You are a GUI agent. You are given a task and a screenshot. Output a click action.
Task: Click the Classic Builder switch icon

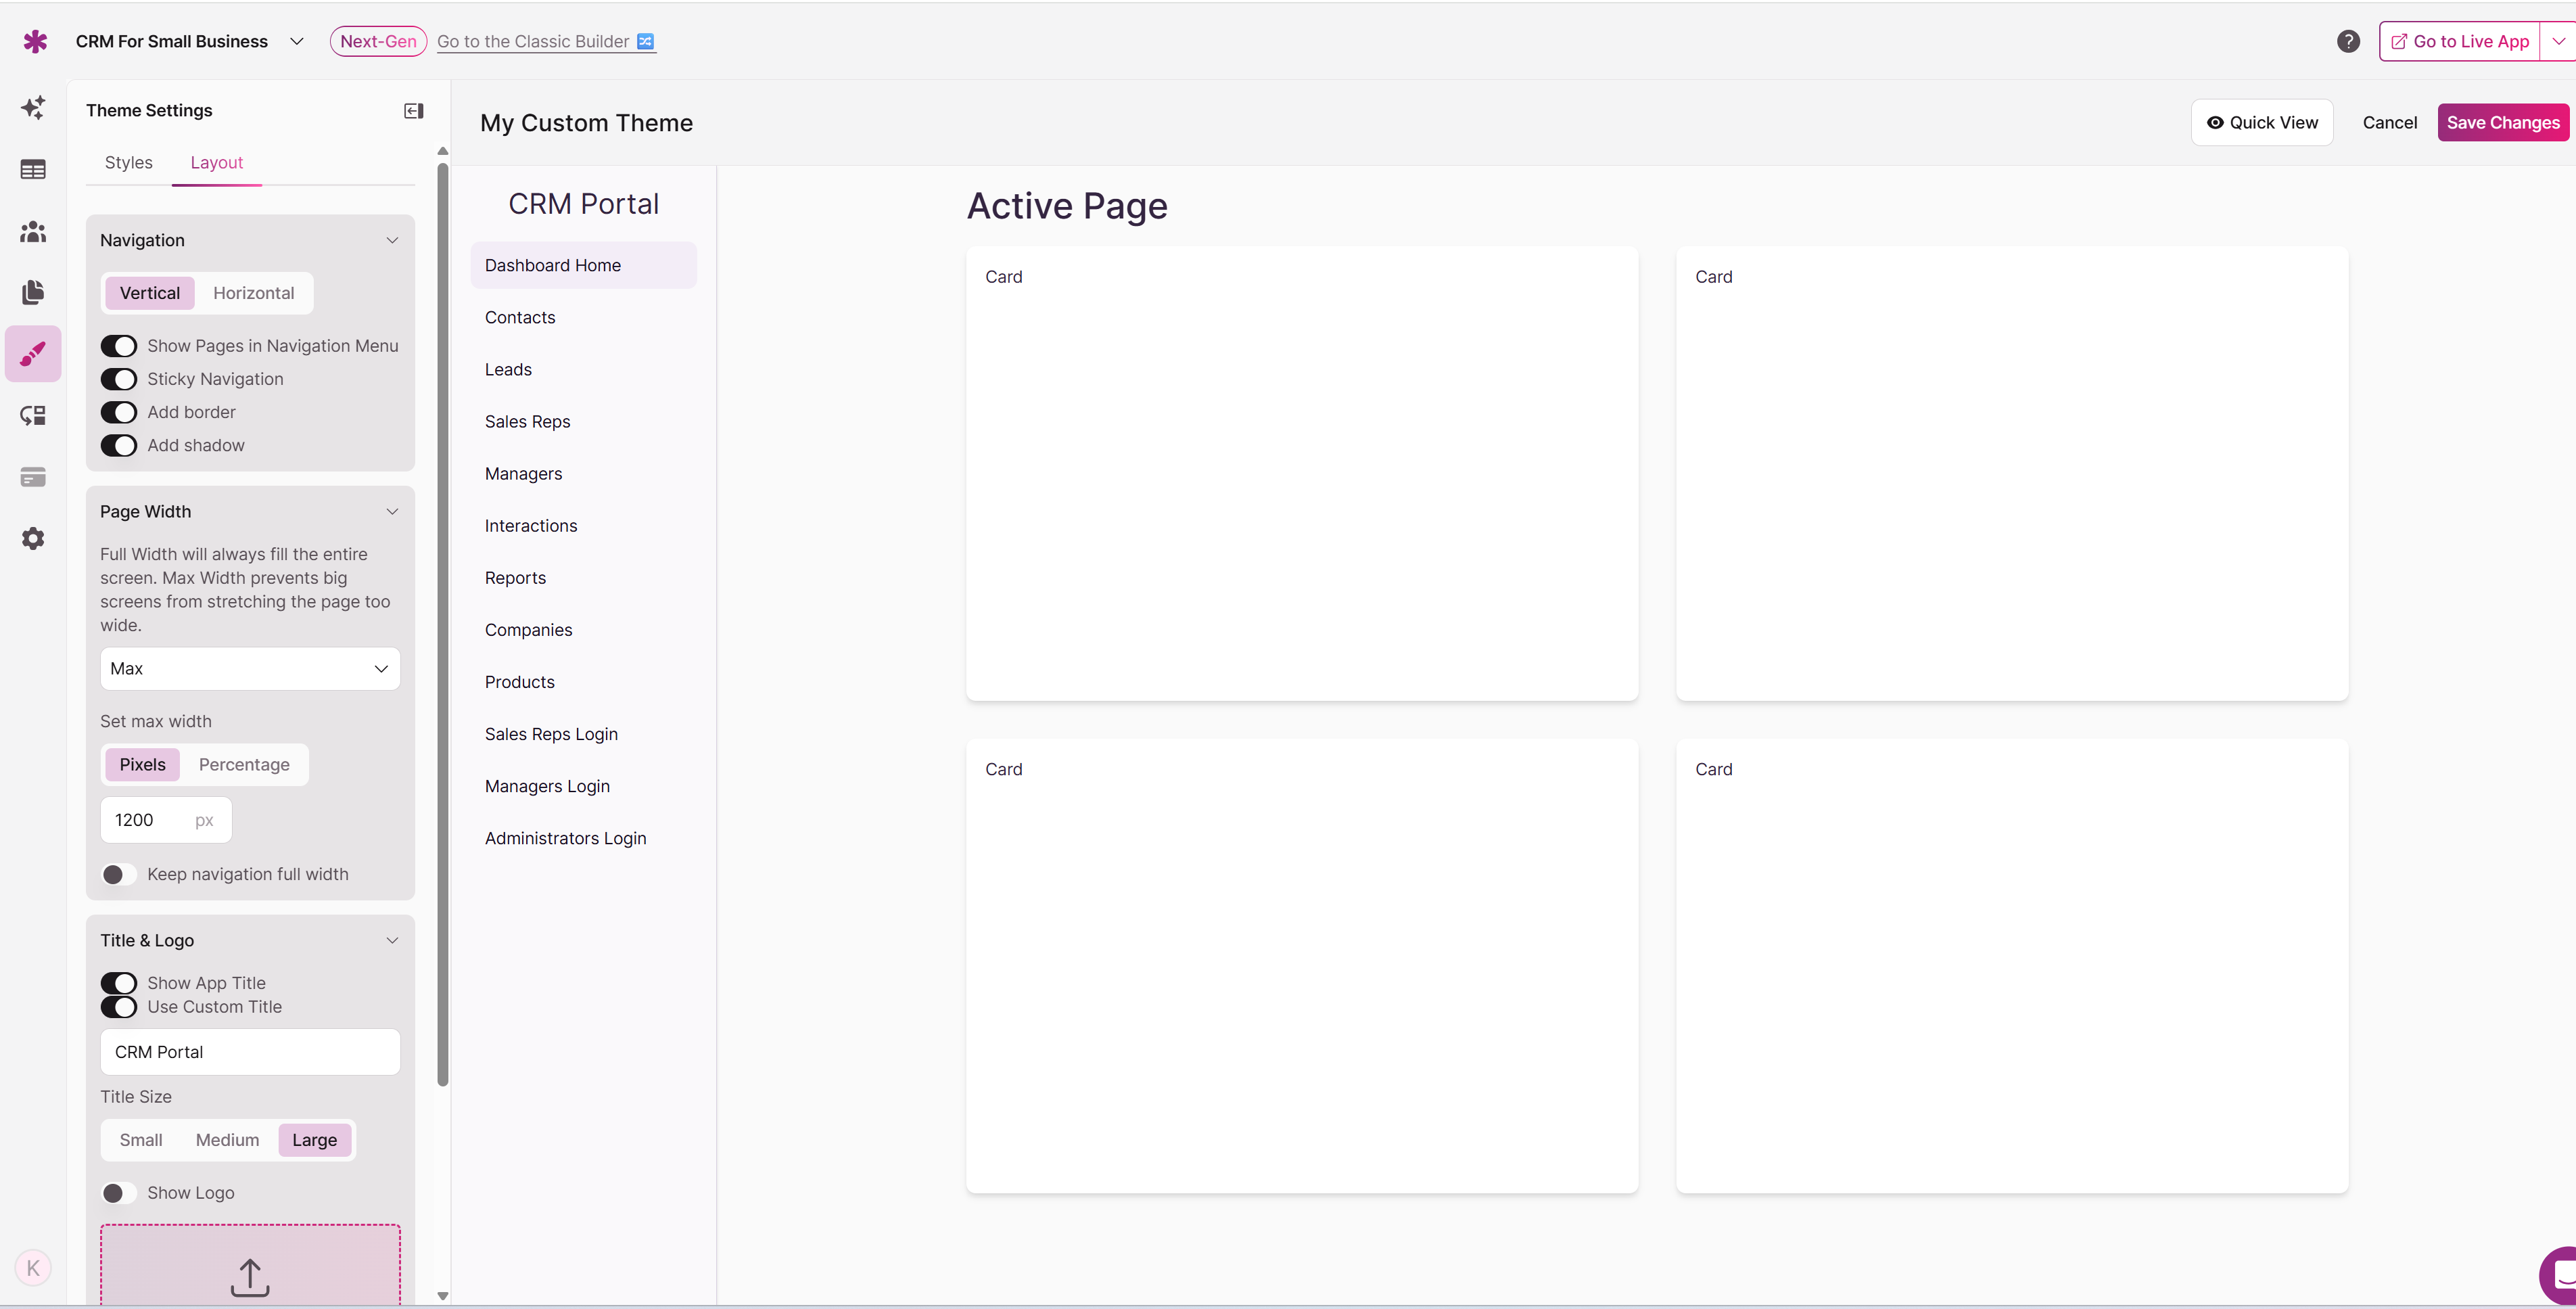pyautogui.click(x=645, y=41)
